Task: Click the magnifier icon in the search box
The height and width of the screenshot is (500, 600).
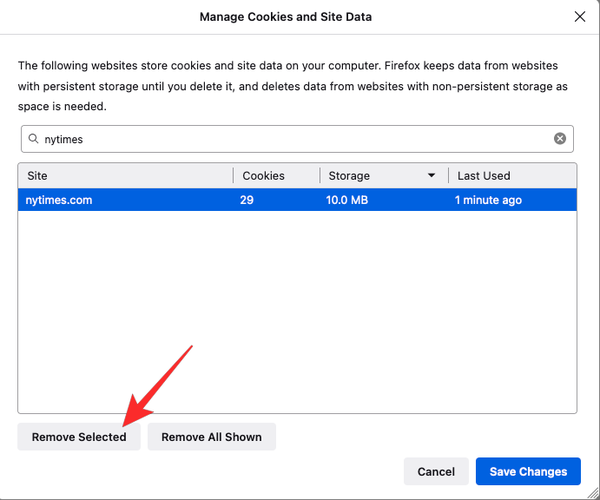Action: pyautogui.click(x=33, y=138)
